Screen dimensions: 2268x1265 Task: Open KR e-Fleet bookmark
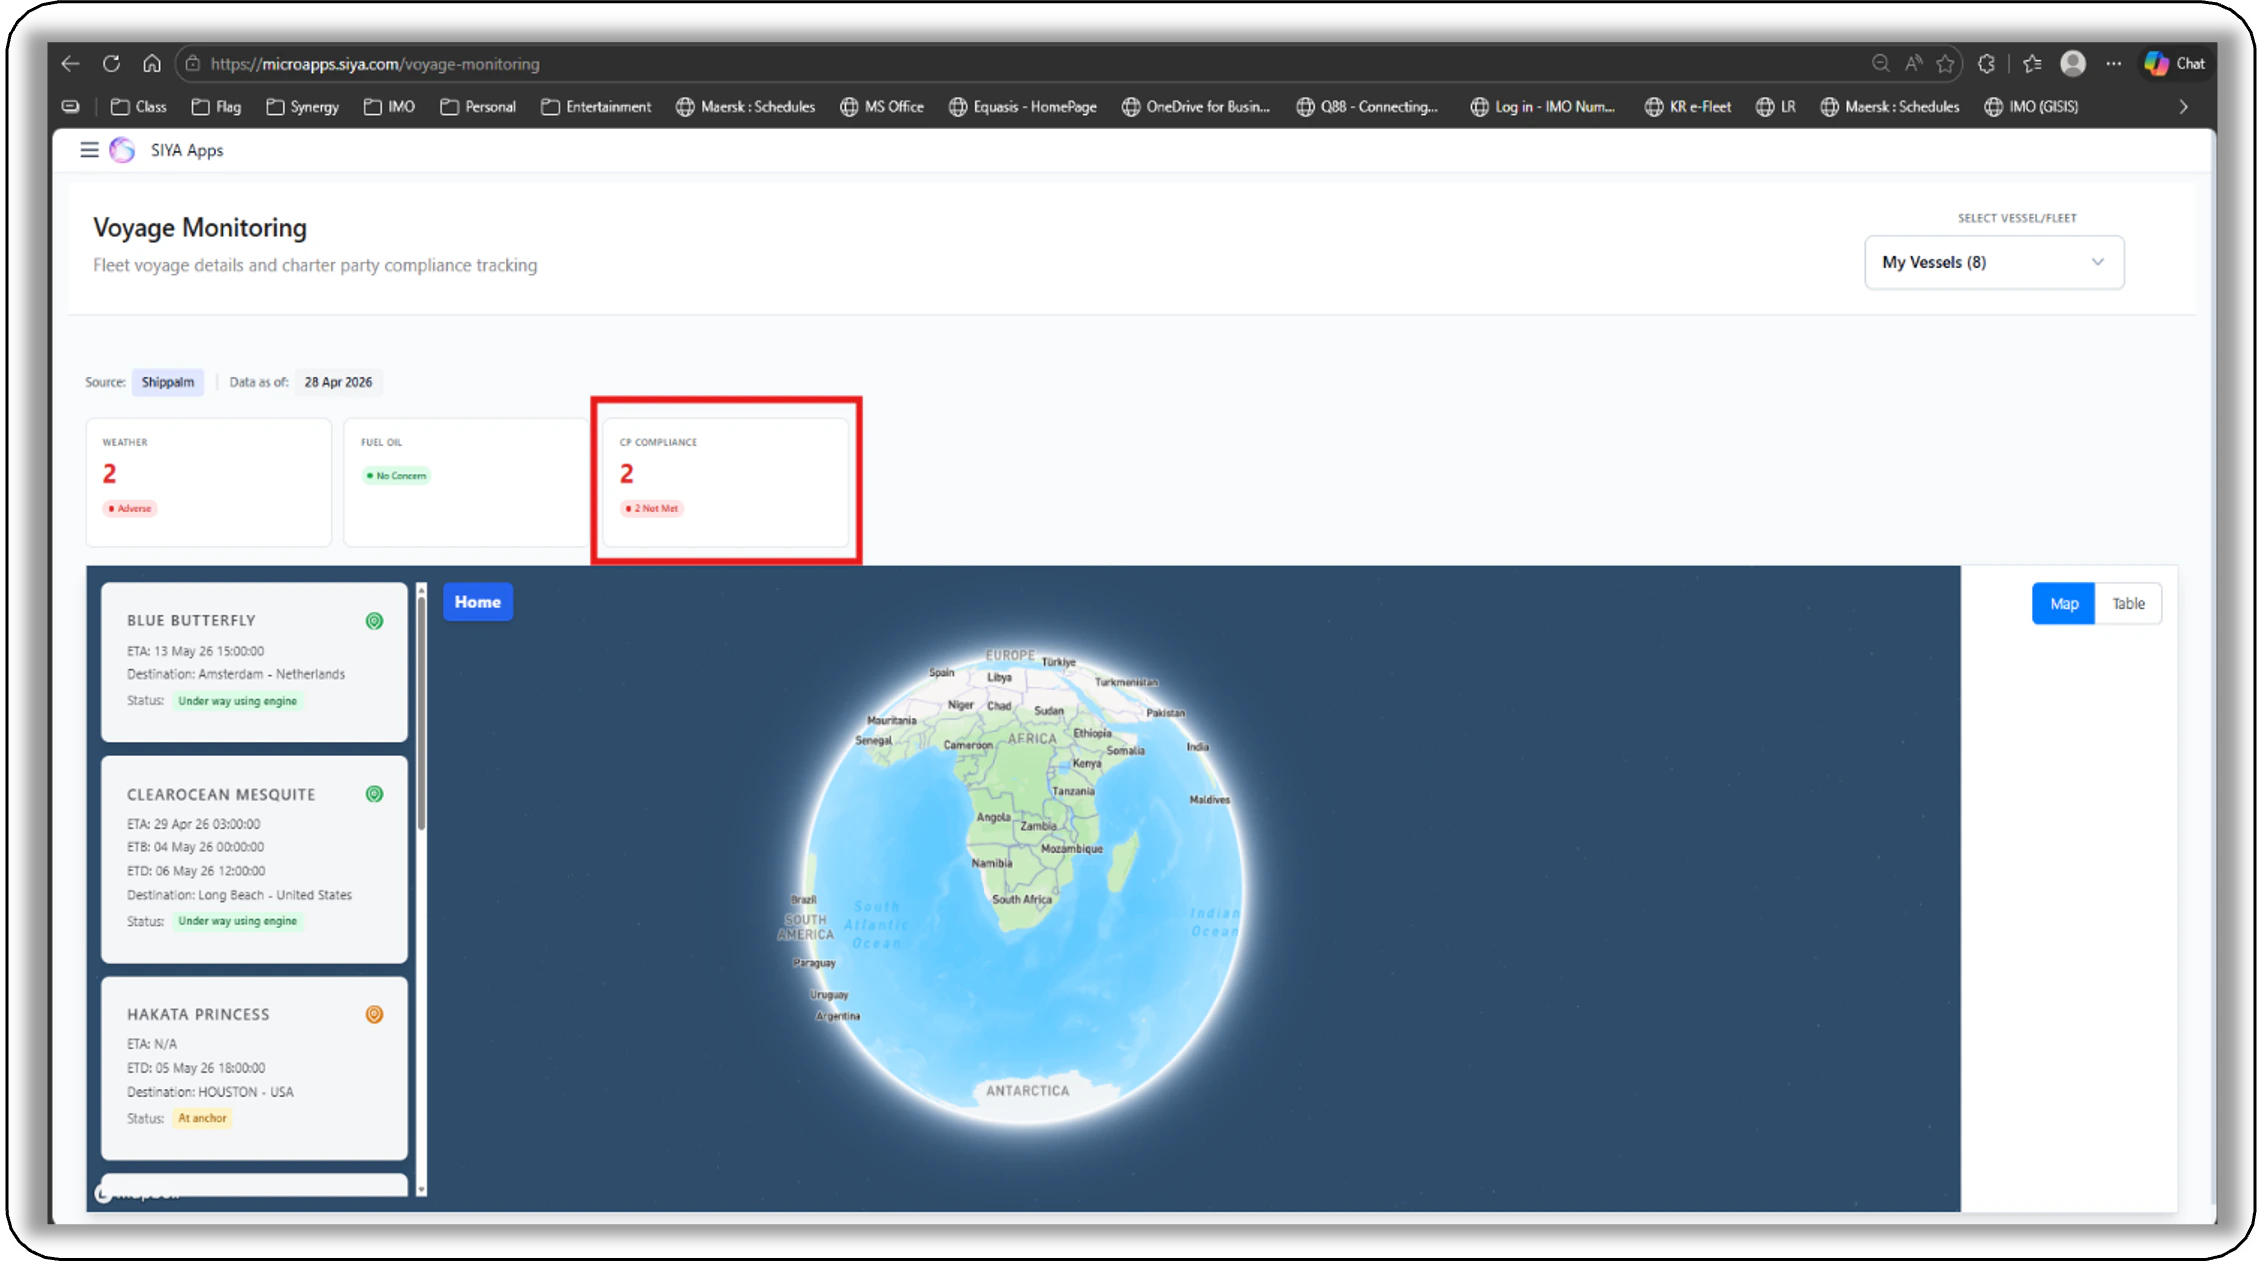pos(1688,107)
